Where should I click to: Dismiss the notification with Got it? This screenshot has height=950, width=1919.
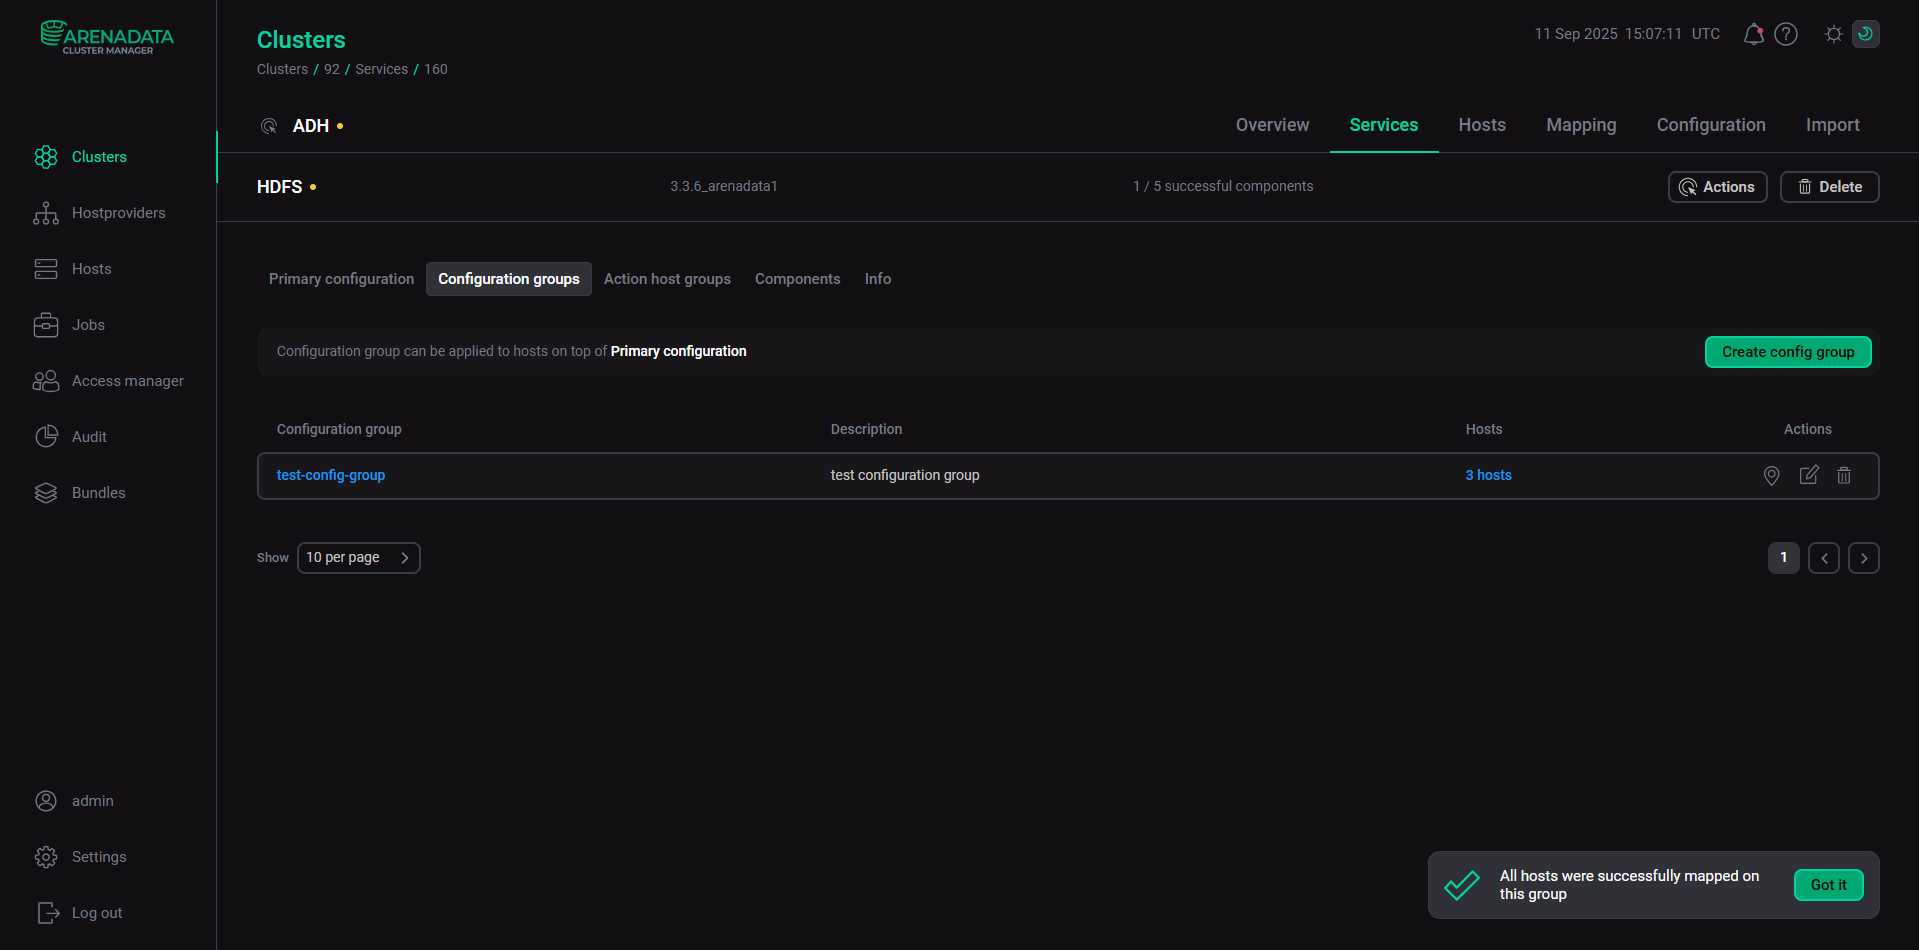pos(1827,885)
